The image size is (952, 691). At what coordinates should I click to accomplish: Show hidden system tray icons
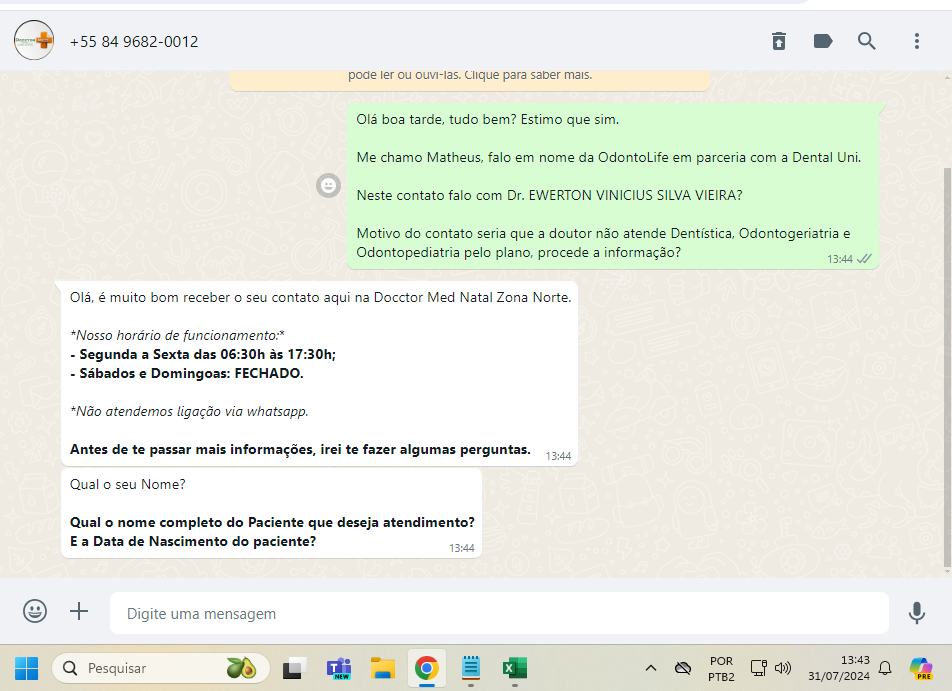650,668
